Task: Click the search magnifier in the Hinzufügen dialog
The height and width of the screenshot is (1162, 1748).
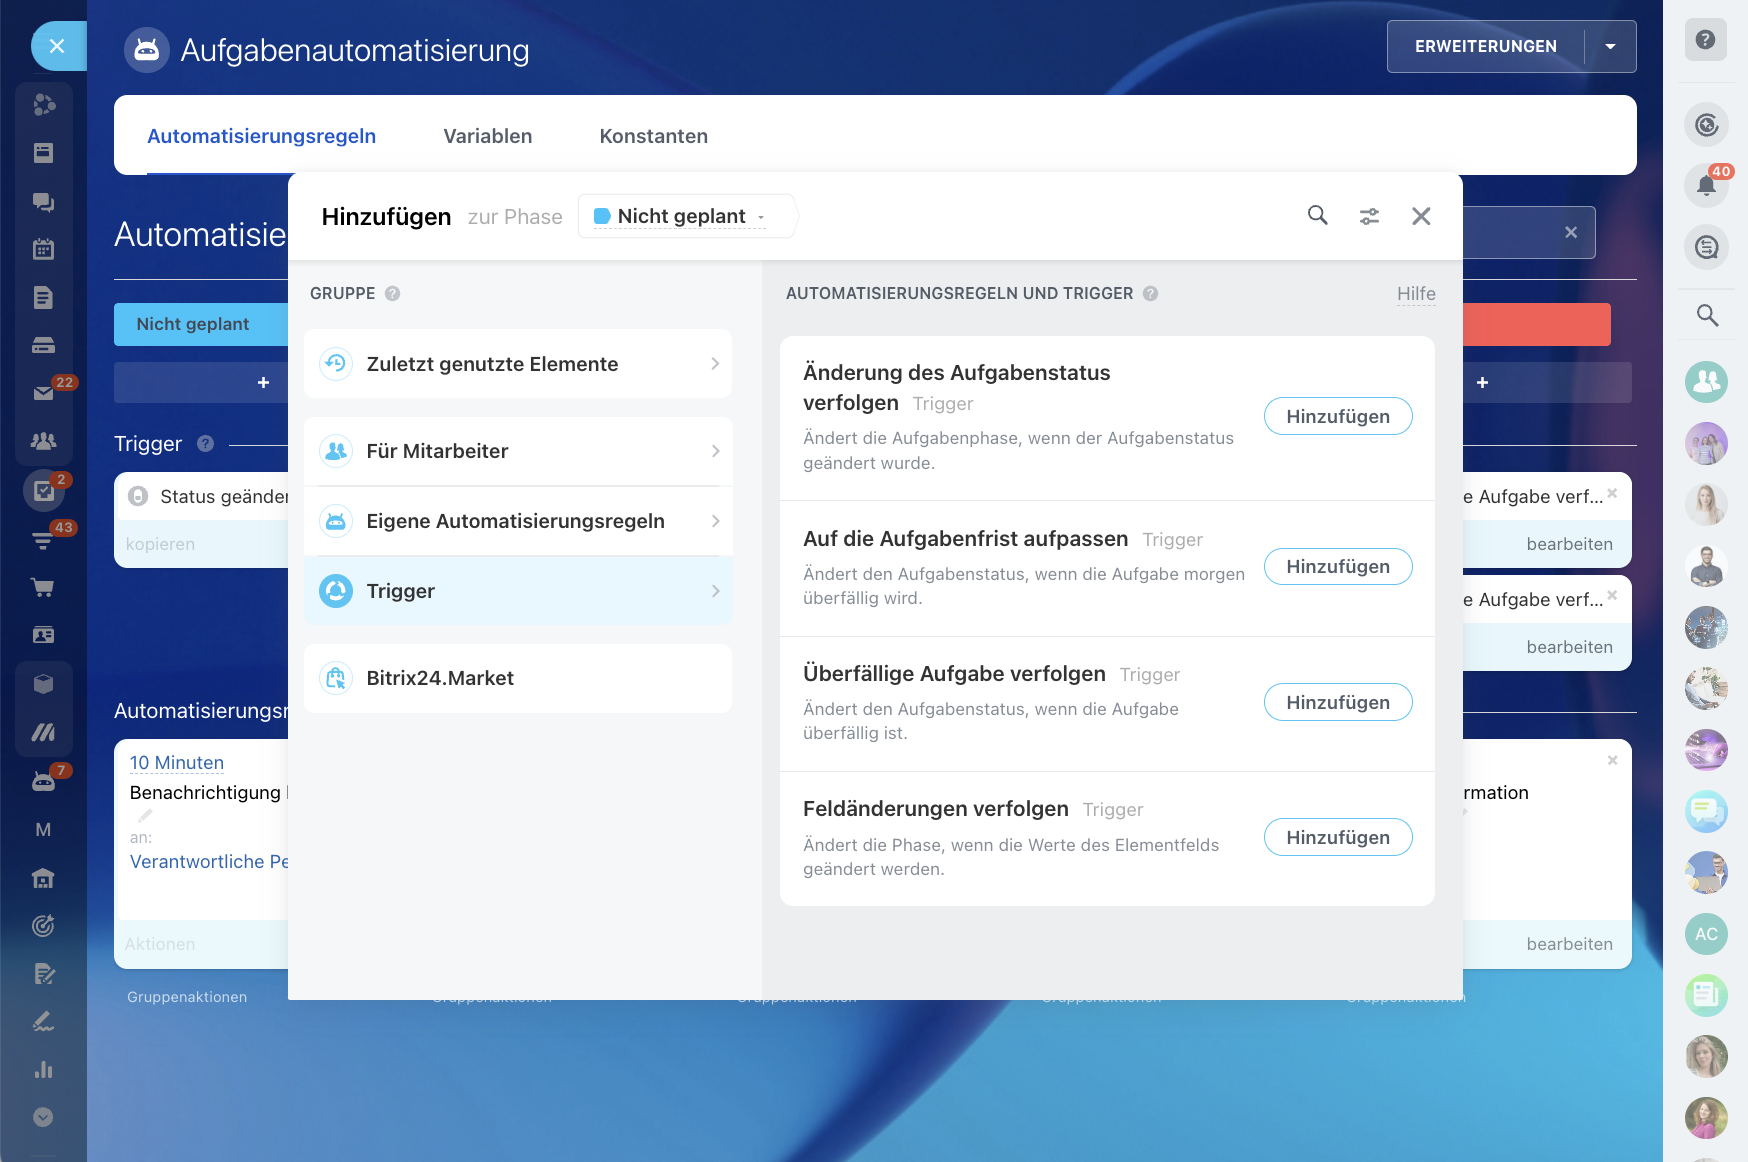Action: (1317, 216)
